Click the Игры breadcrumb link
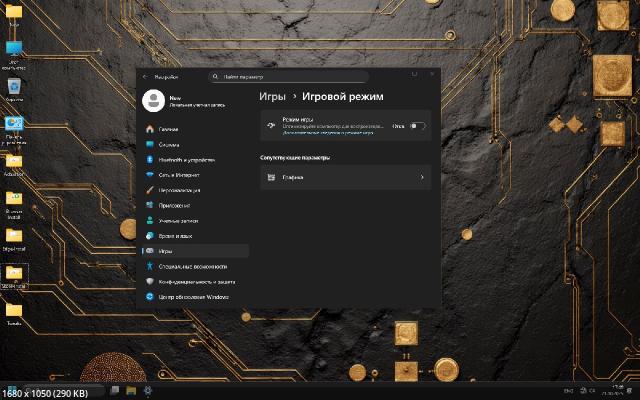The width and height of the screenshot is (640, 400). pos(272,96)
